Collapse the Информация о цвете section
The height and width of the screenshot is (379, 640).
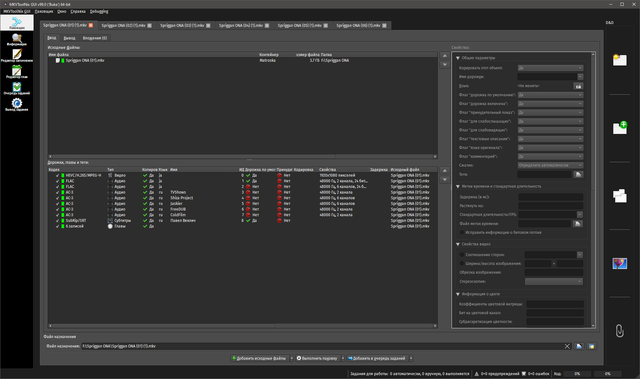point(458,294)
